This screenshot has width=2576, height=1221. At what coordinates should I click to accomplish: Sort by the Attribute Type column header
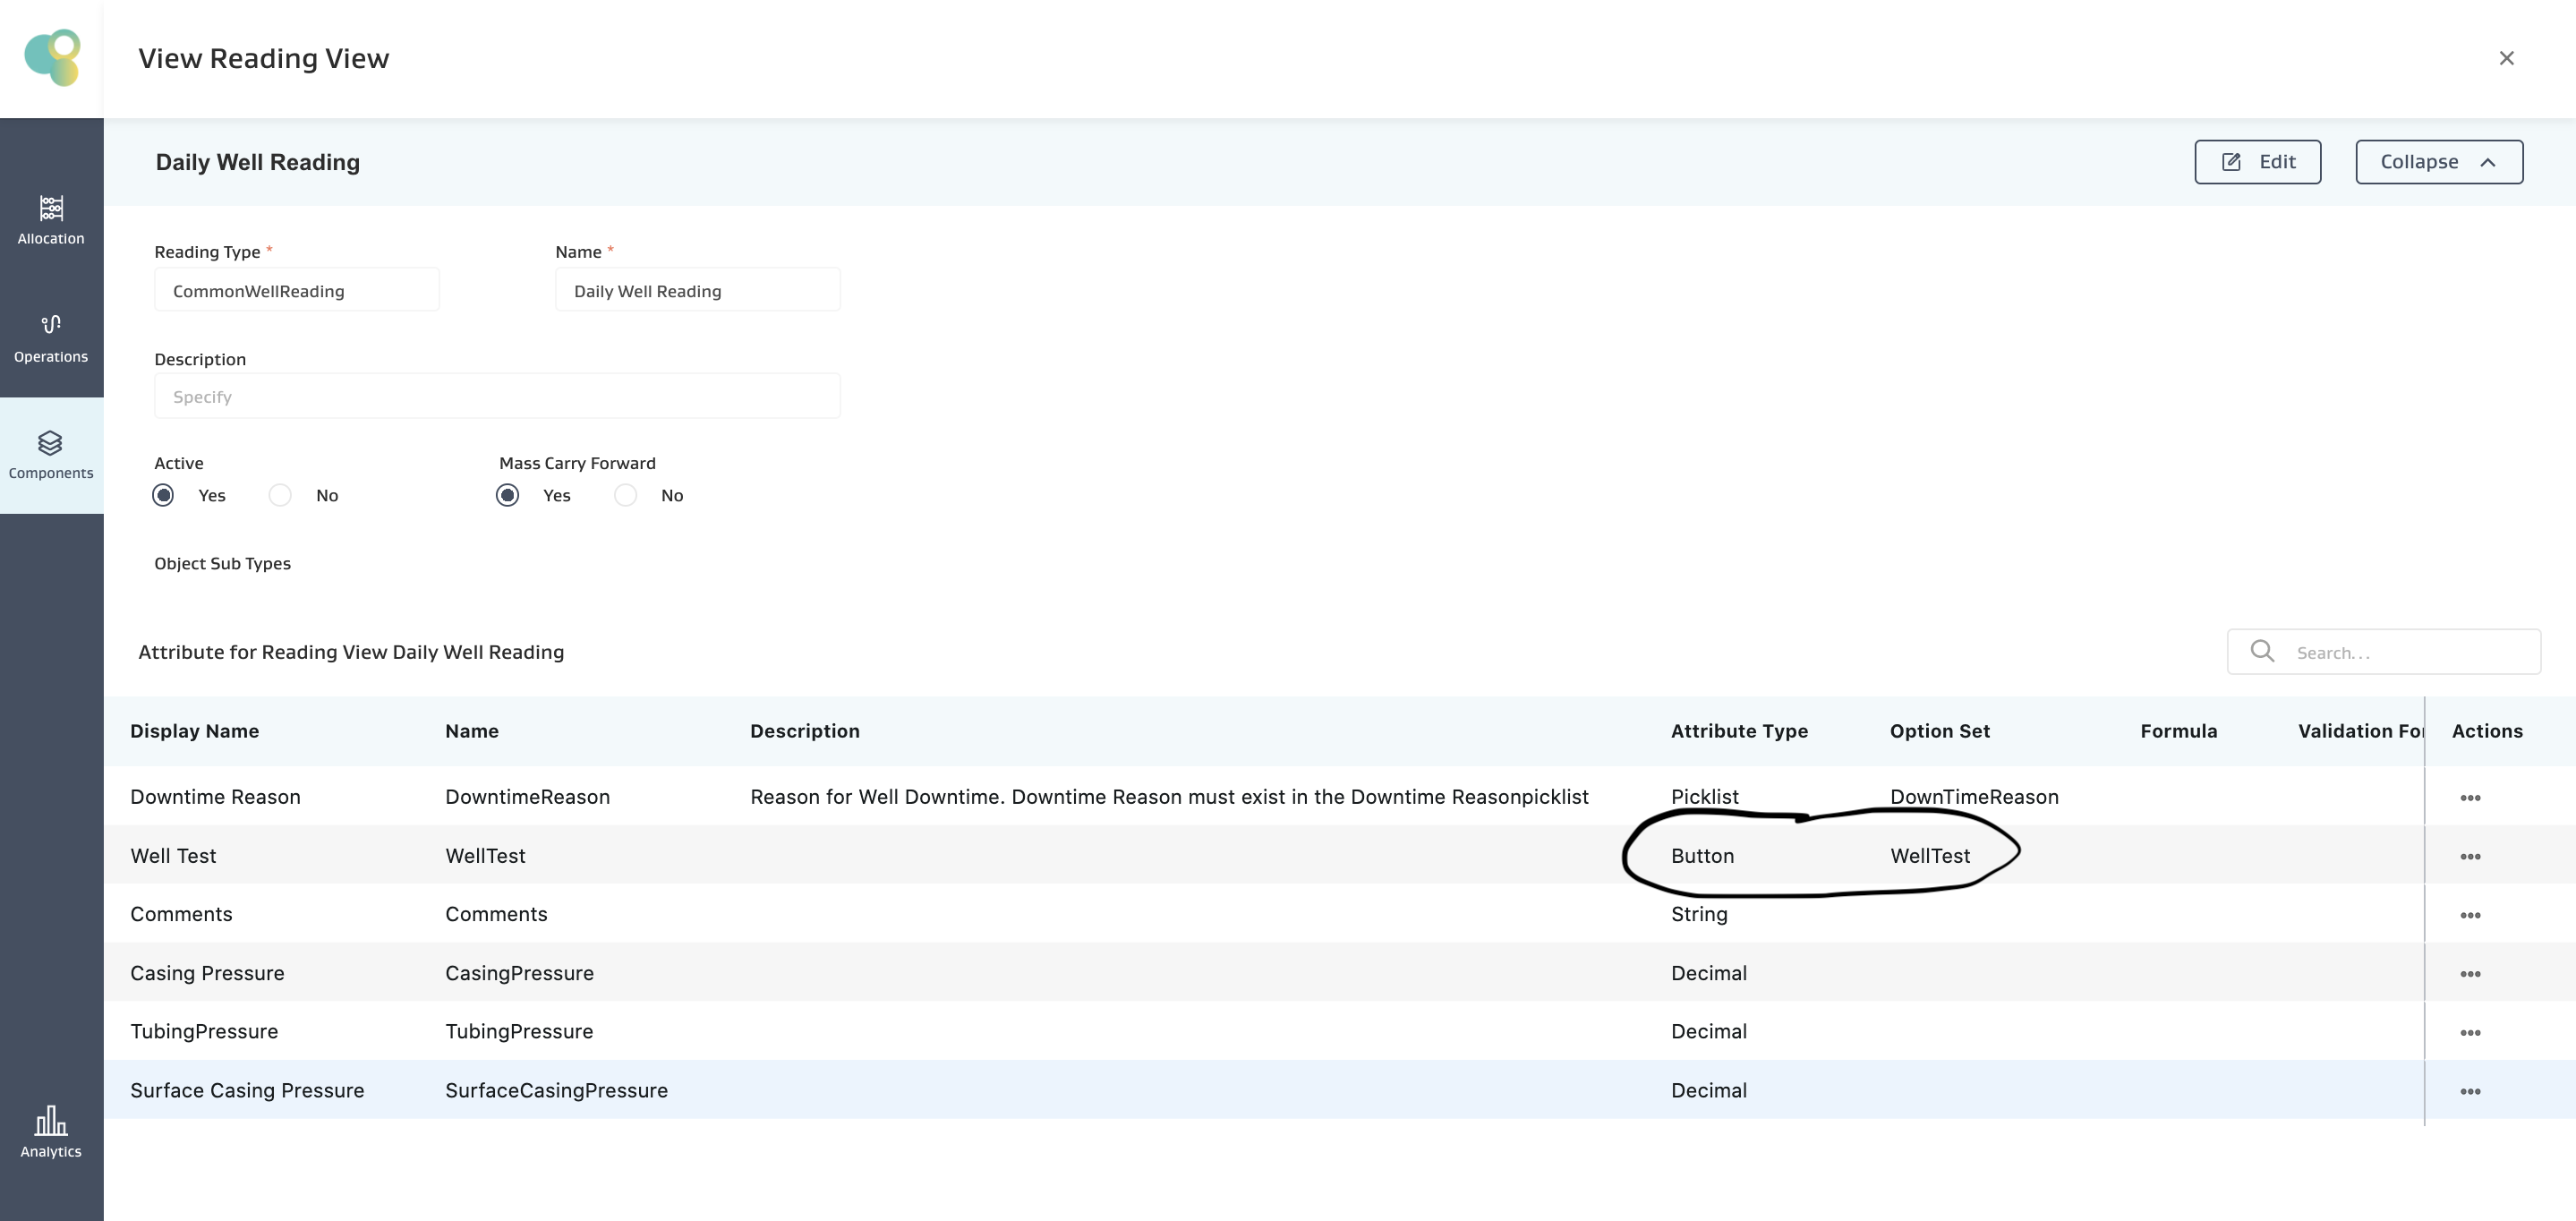[1738, 731]
